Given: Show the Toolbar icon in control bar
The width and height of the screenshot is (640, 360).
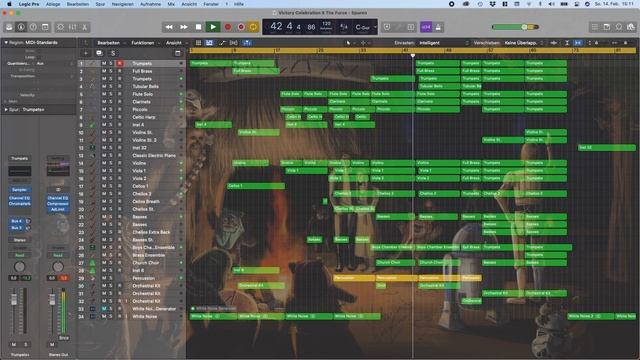Looking at the screenshot, I should pyautogui.click(x=45, y=27).
